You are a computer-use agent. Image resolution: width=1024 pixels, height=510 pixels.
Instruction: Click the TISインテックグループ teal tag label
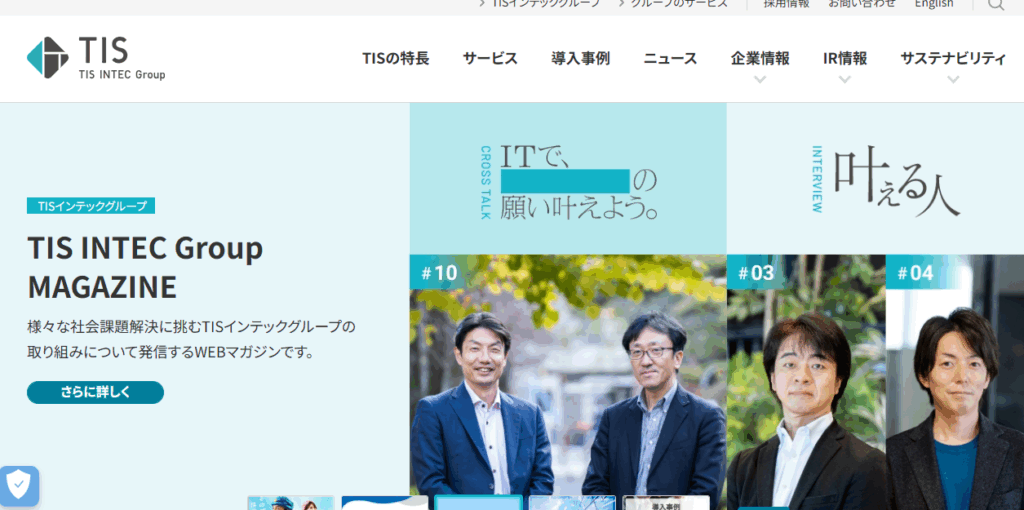tap(91, 206)
